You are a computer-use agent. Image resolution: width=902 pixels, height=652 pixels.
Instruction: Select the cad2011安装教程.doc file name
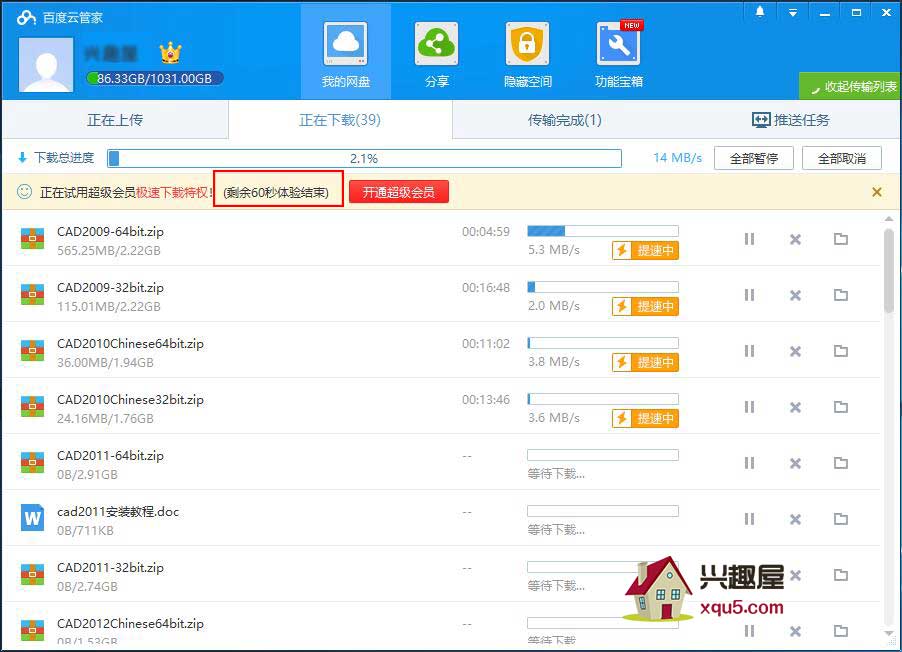(x=118, y=512)
